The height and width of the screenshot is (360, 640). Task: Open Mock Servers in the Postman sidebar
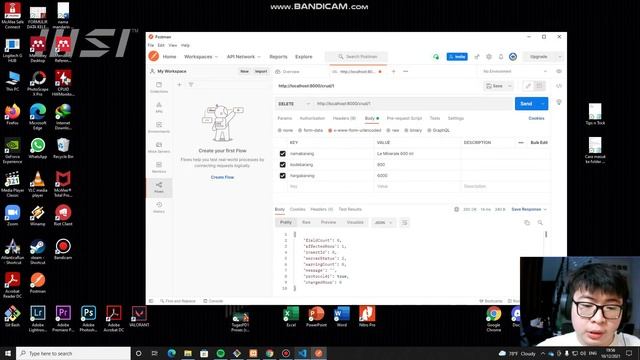(159, 147)
